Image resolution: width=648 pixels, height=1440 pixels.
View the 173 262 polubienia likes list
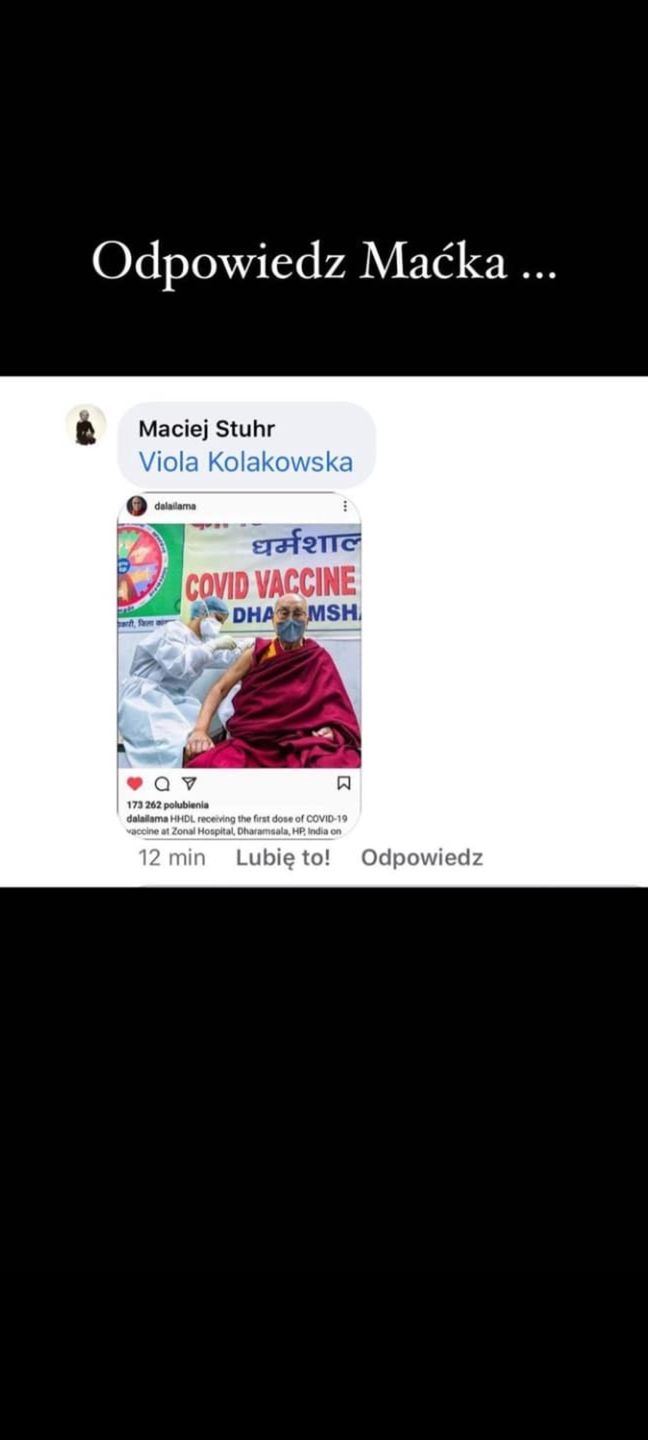click(168, 805)
